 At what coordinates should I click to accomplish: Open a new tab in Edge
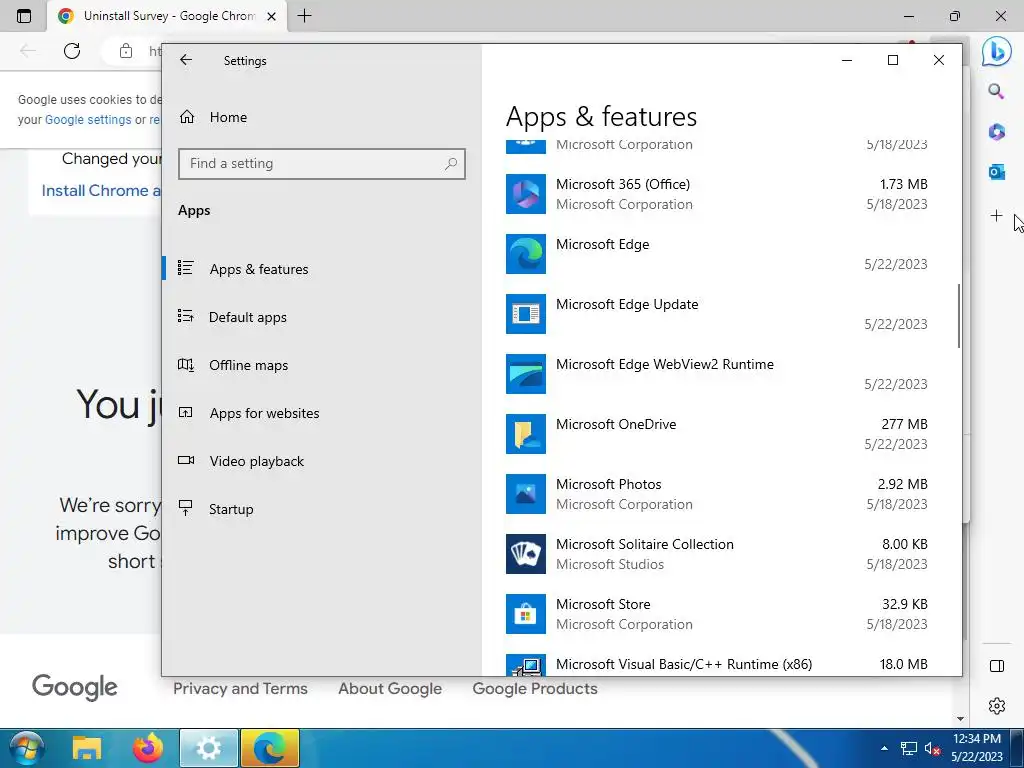coord(304,16)
